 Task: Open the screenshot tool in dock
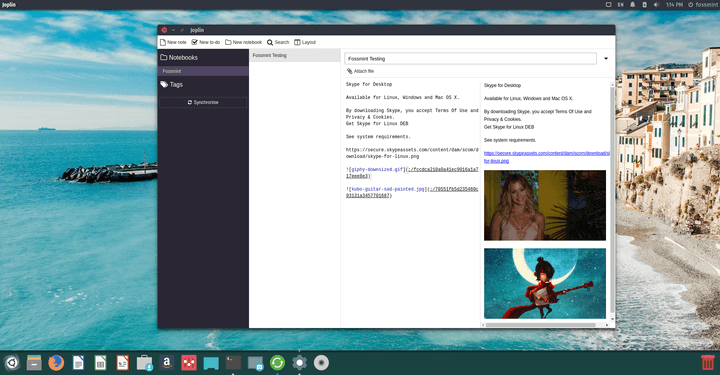pyautogui.click(x=255, y=363)
